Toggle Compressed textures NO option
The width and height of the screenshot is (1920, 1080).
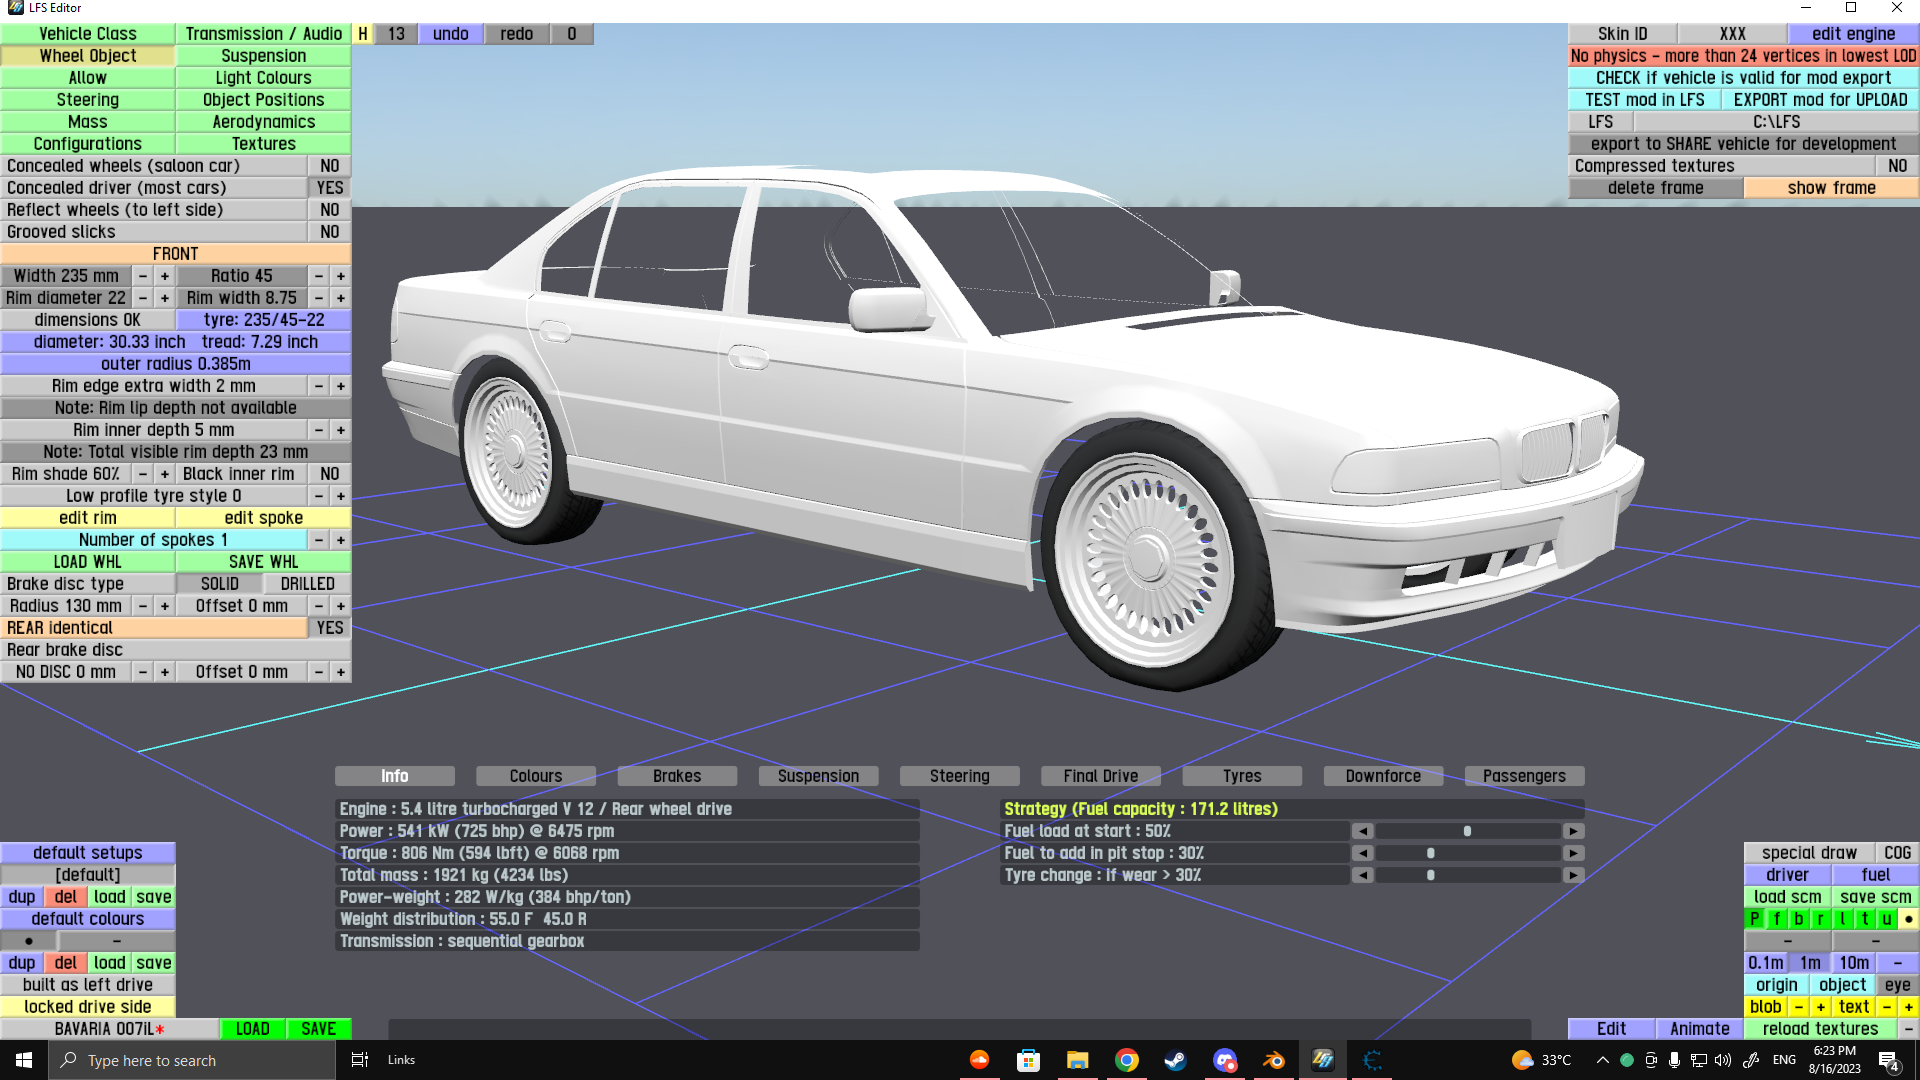click(1897, 166)
